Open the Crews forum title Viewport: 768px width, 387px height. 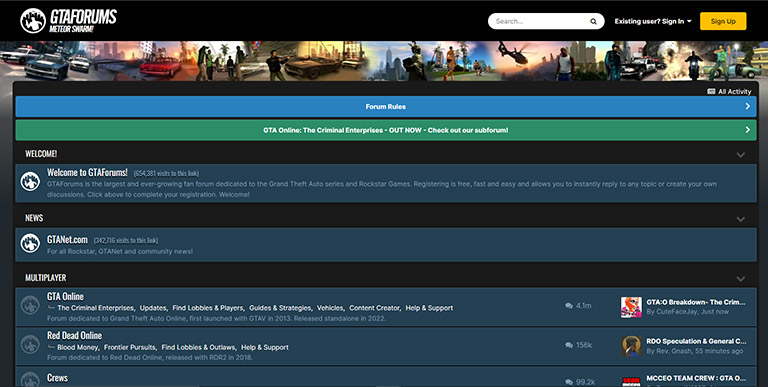coord(57,378)
